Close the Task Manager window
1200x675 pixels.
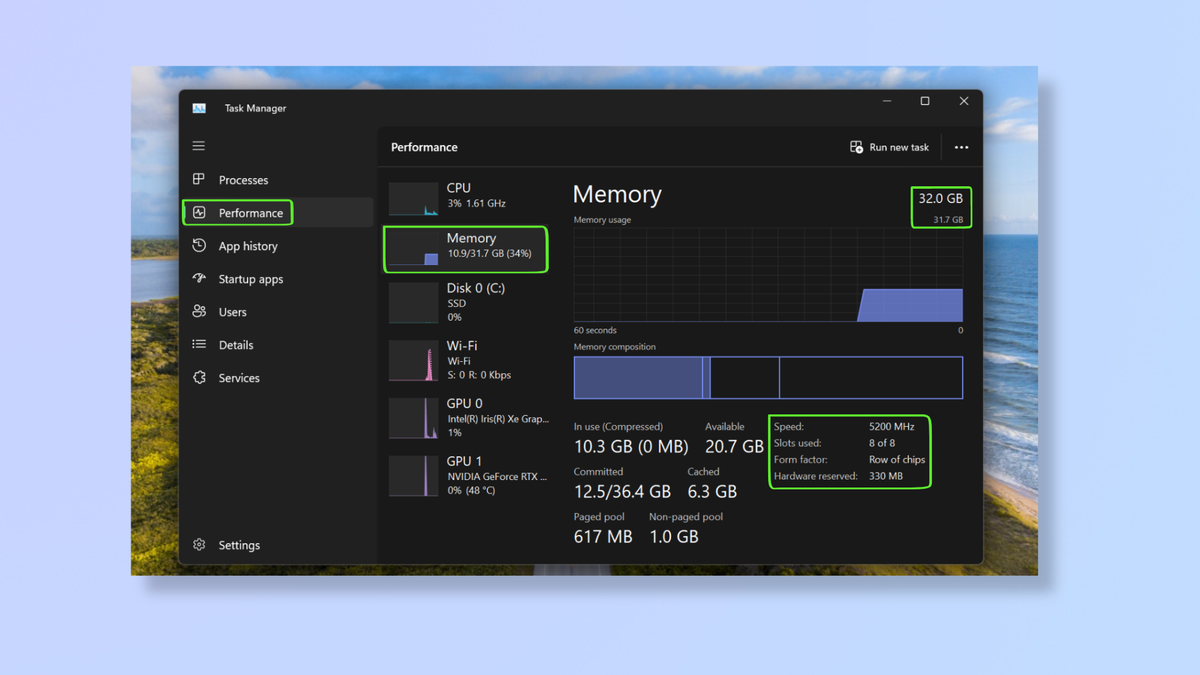tap(963, 101)
